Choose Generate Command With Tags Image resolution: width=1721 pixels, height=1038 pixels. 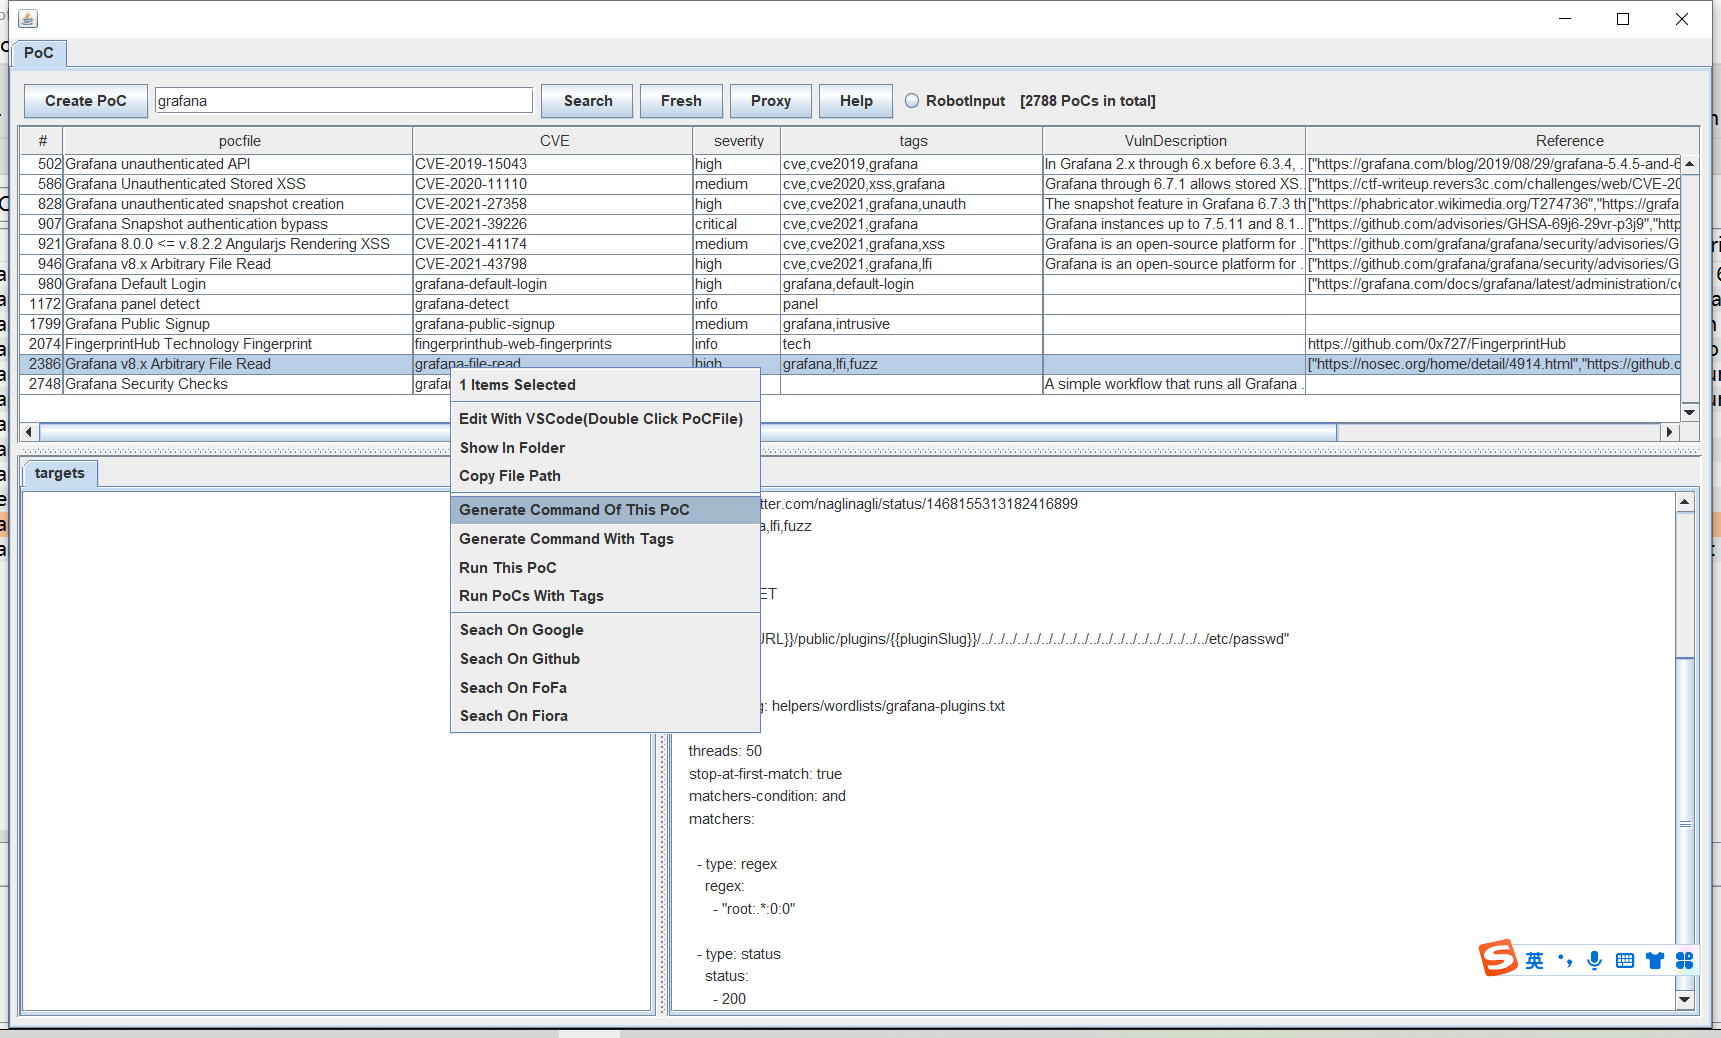click(605, 539)
